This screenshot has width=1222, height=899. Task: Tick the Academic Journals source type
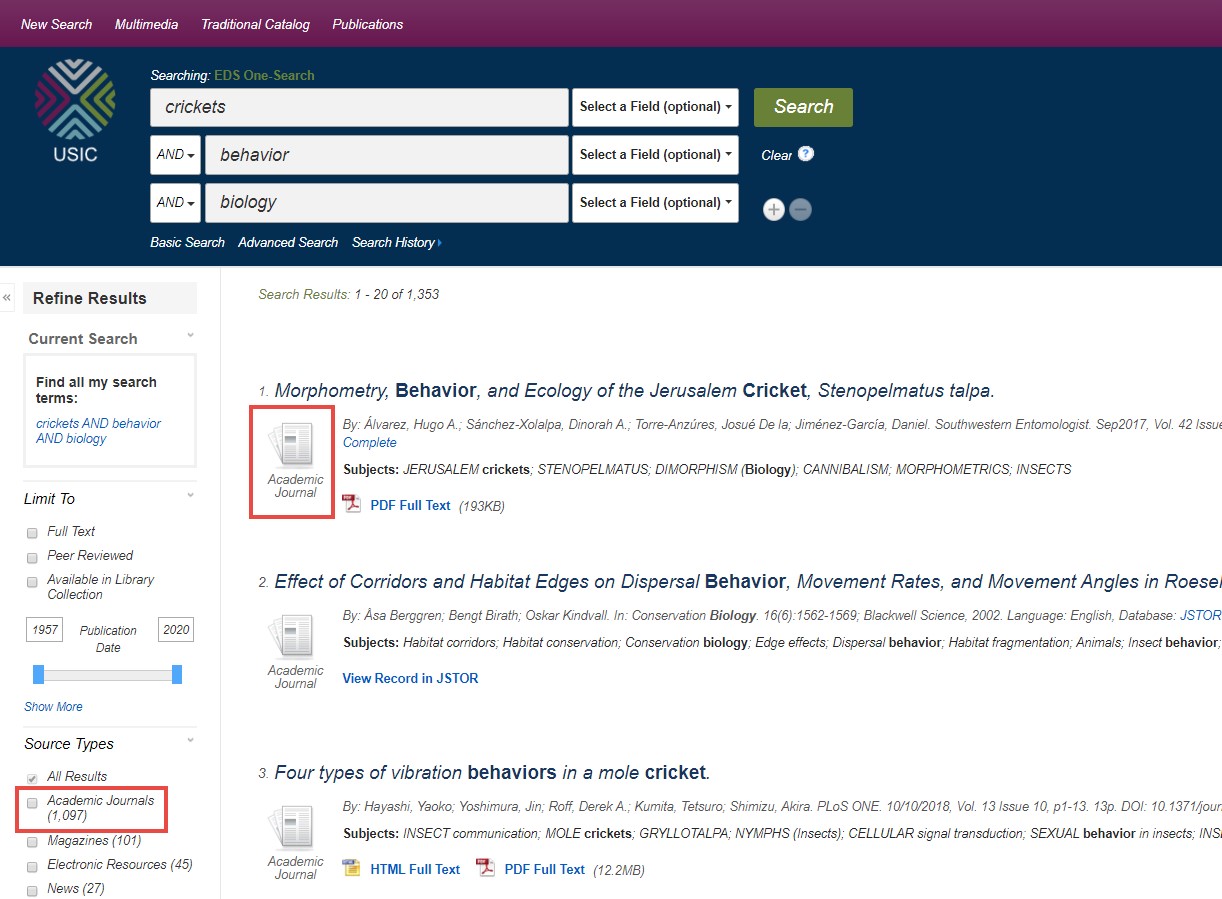(32, 803)
